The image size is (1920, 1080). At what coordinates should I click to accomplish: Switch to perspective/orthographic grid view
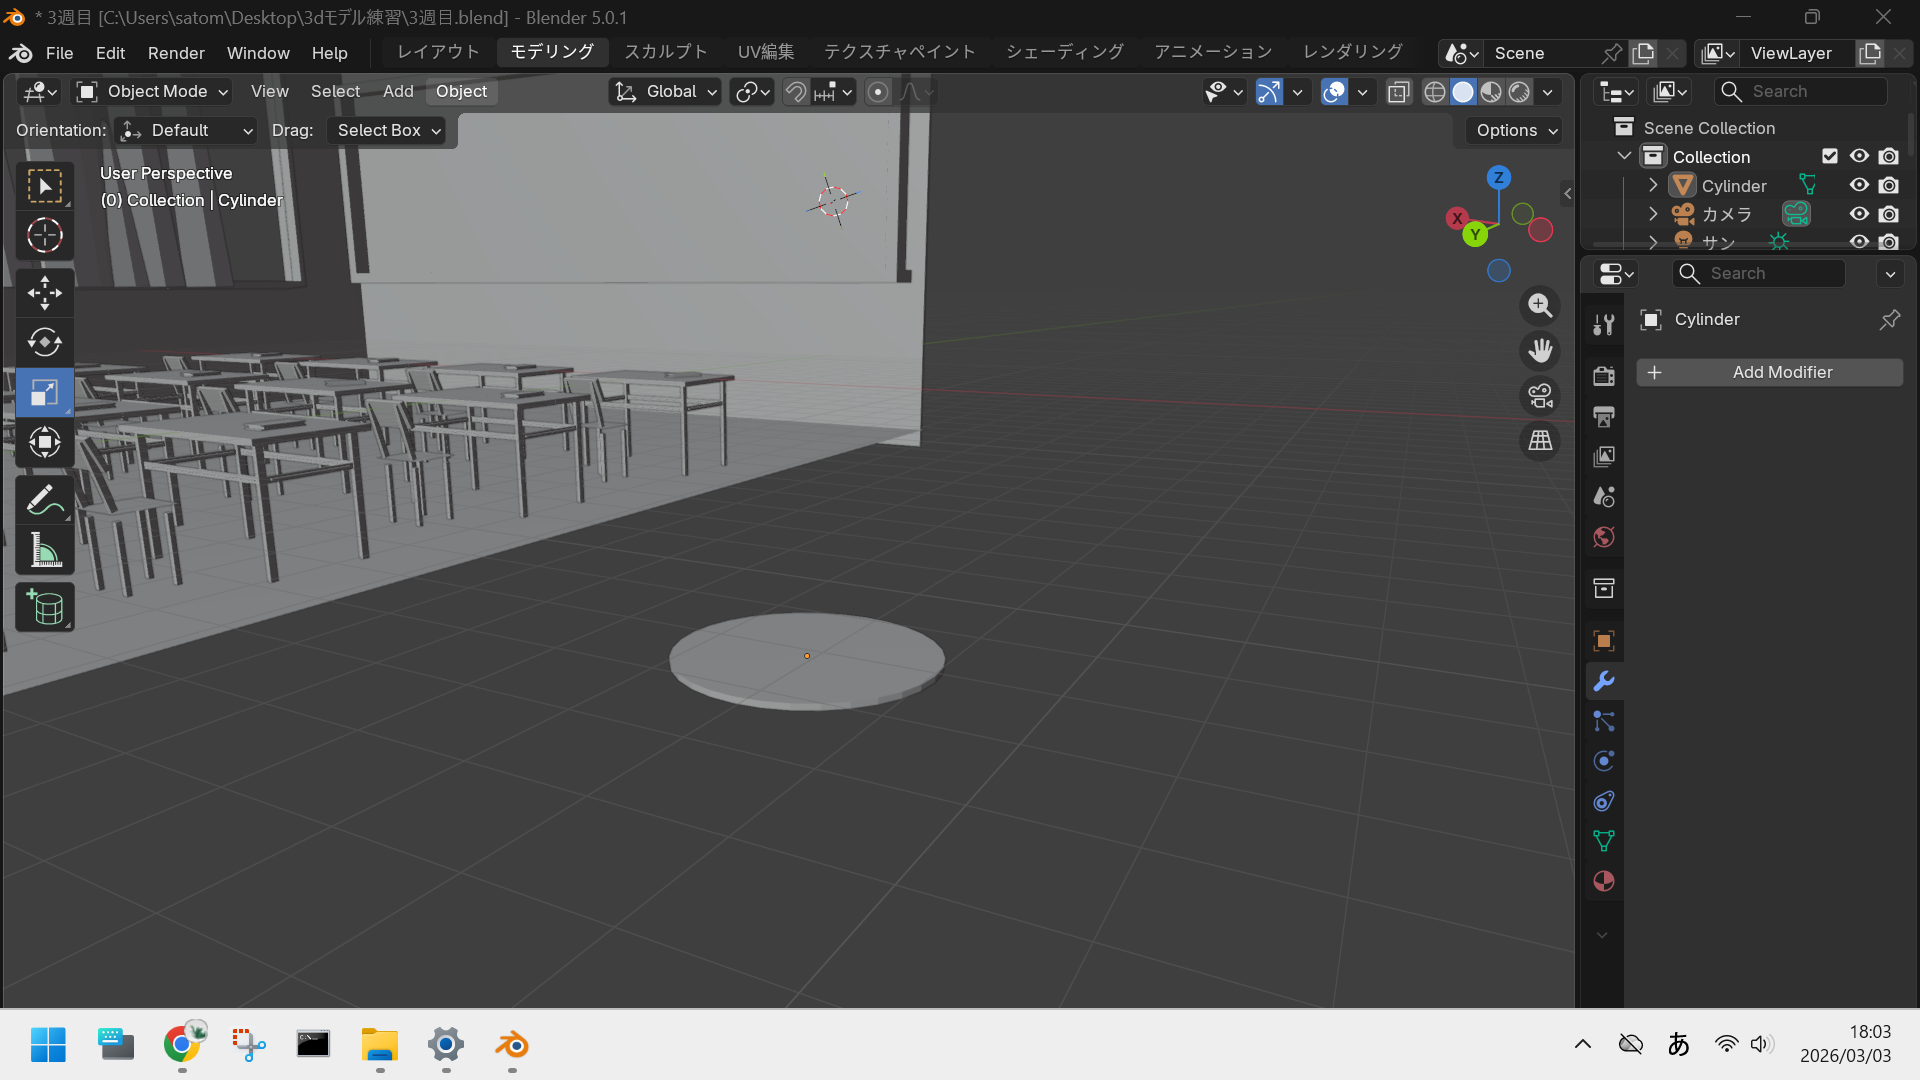click(1540, 440)
